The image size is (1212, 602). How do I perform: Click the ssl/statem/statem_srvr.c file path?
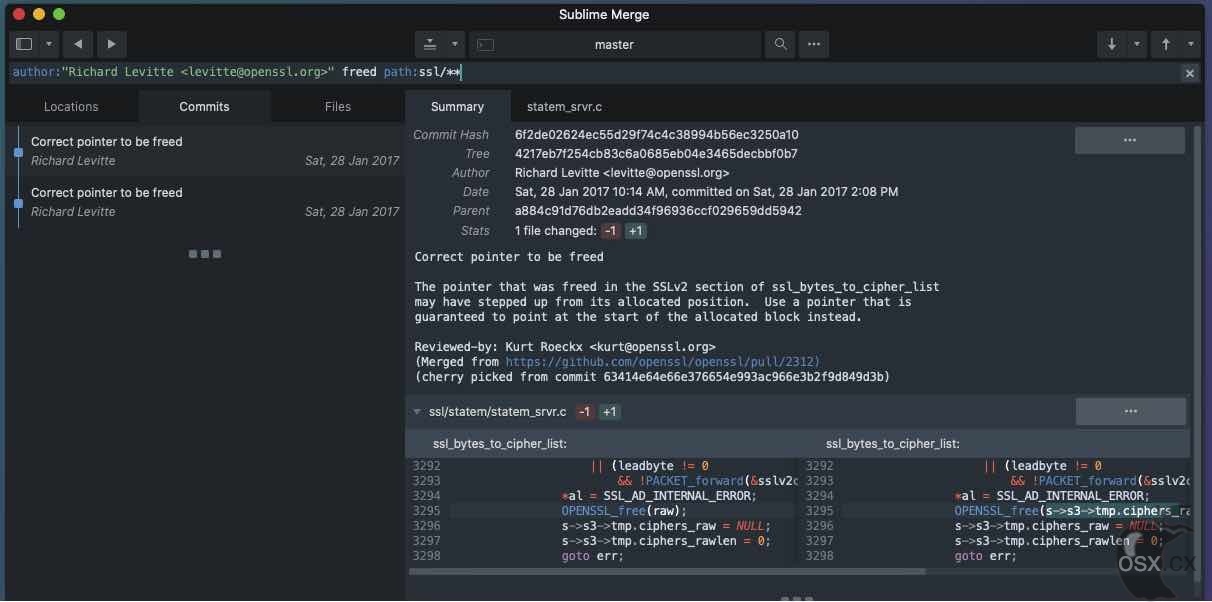497,411
